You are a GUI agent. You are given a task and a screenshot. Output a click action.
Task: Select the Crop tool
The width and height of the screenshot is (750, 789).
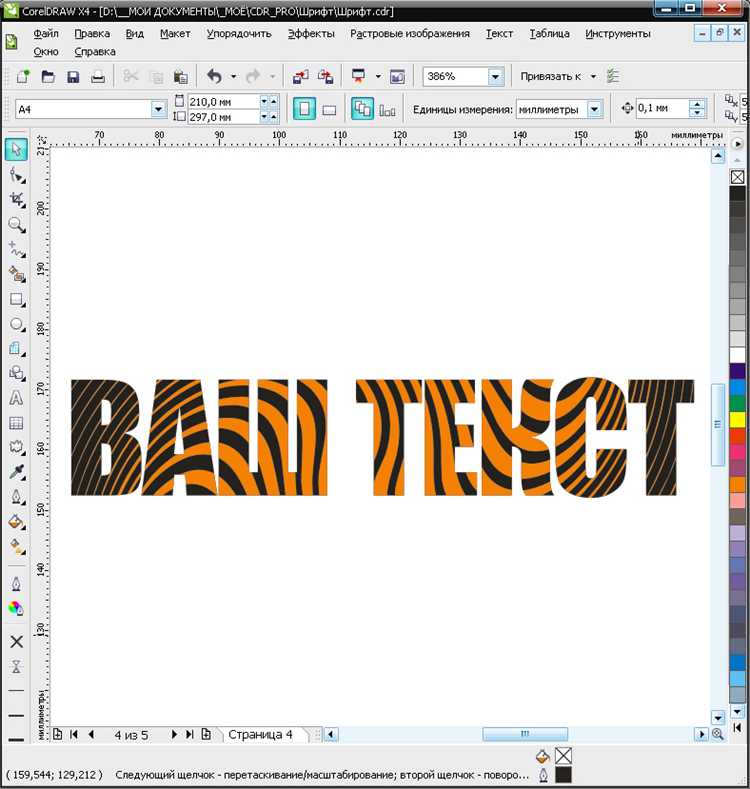coord(16,200)
